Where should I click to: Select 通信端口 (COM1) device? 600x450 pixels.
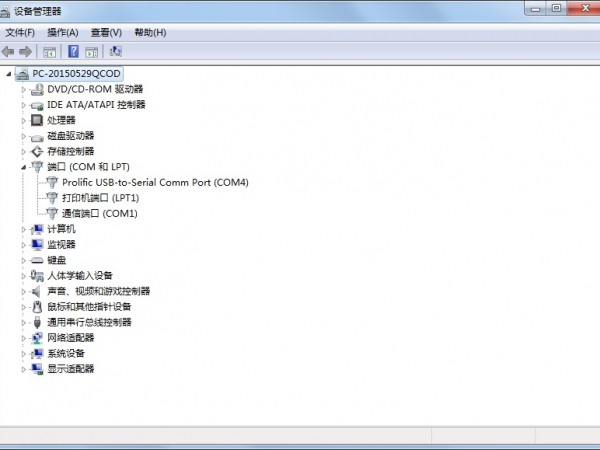click(x=99, y=213)
